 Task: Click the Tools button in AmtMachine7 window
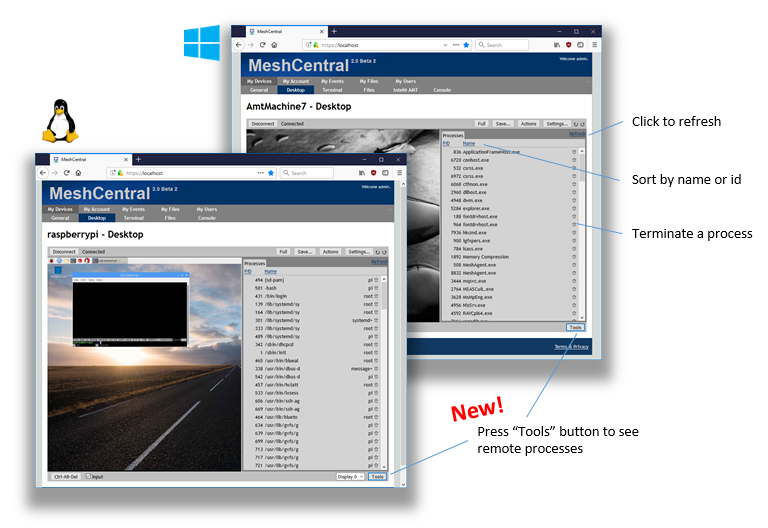coord(576,327)
